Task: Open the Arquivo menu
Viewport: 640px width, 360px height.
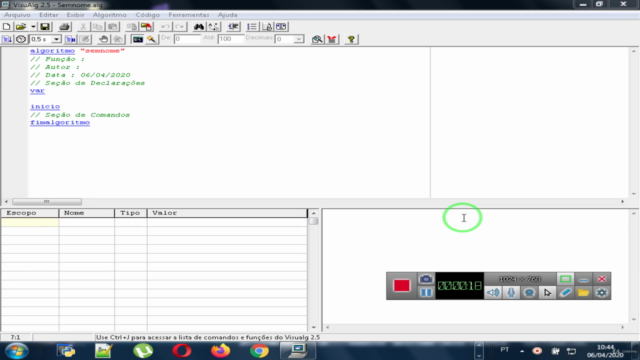Action: click(17, 15)
